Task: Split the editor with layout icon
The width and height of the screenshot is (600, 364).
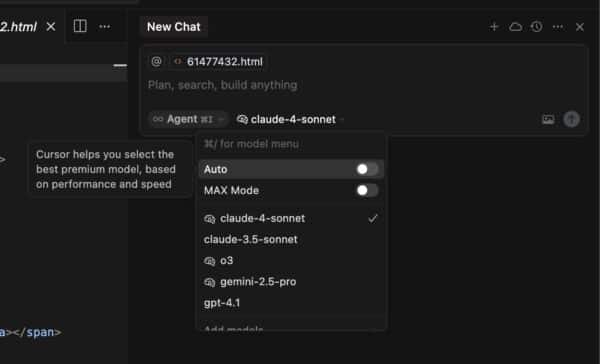Action: 80,26
